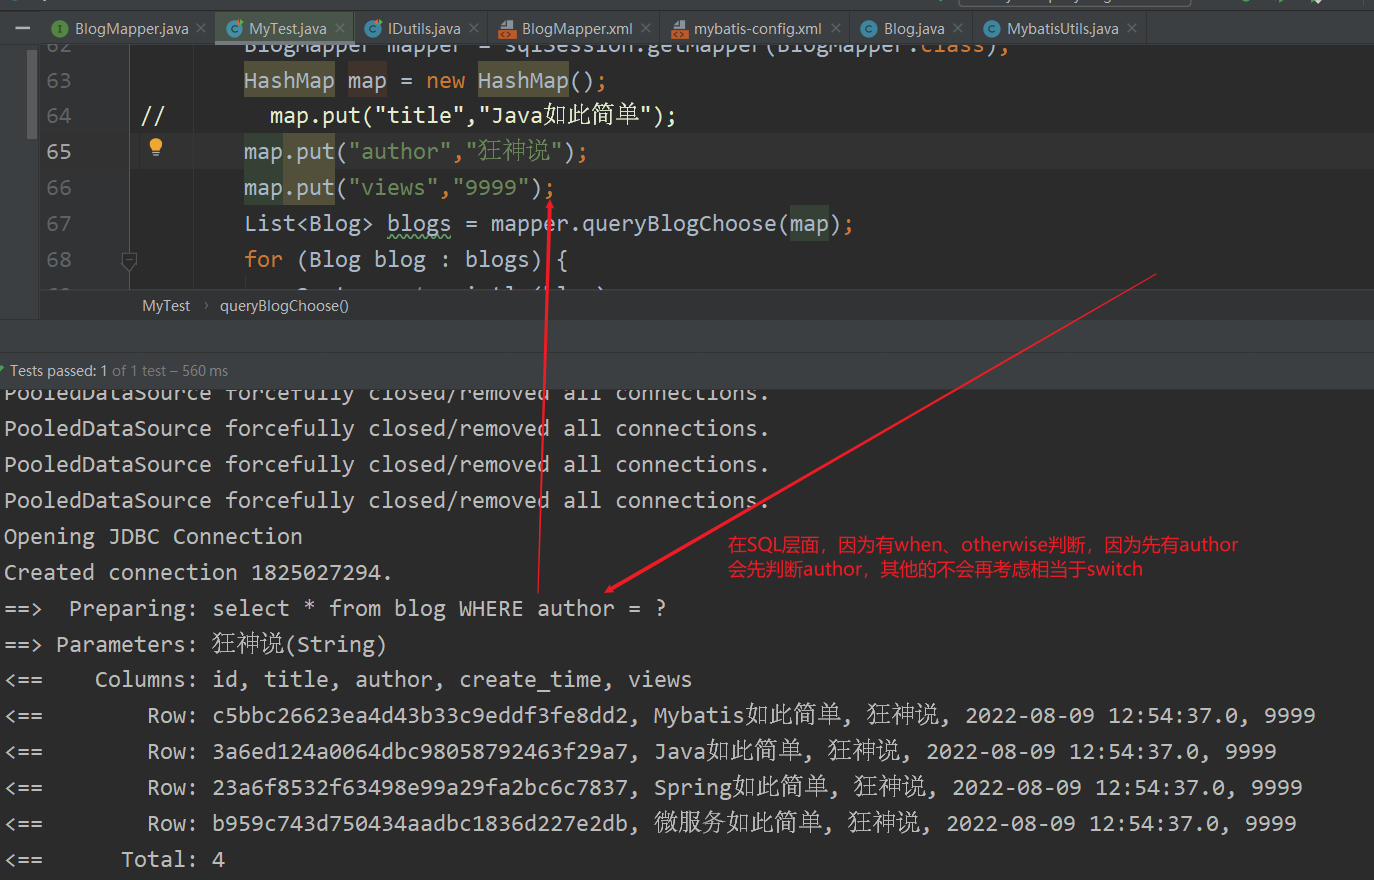
Task: Click the console row with Java如此简单
Action: [640, 752]
